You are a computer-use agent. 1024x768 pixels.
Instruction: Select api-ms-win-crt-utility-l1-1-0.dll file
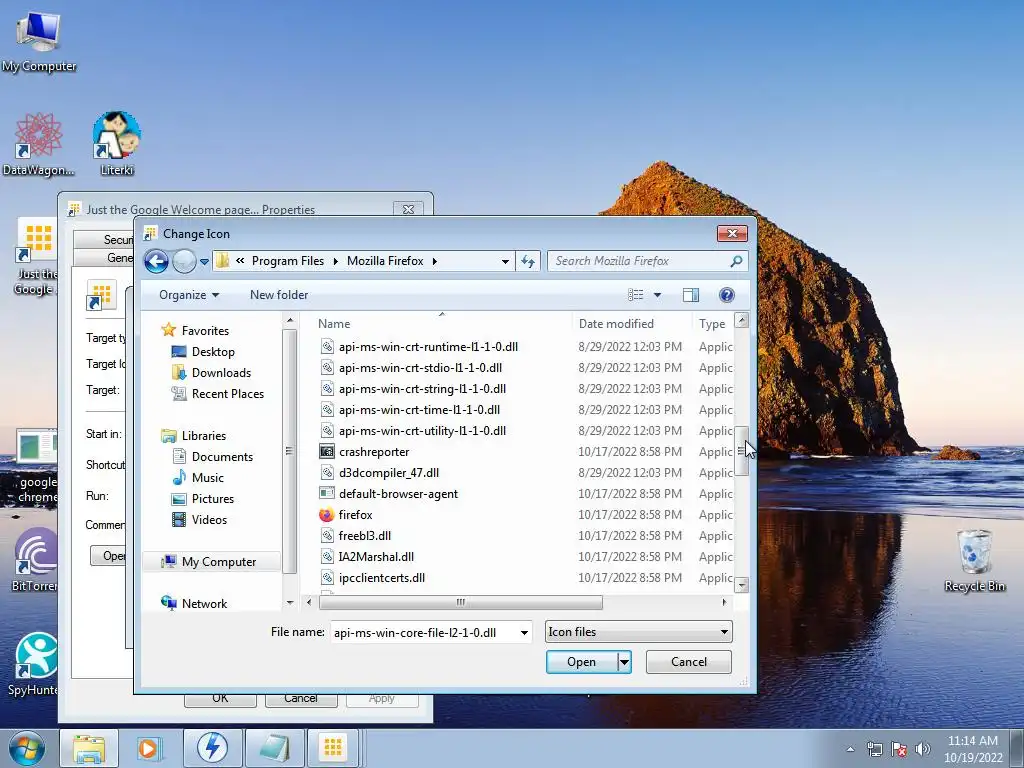(x=423, y=430)
